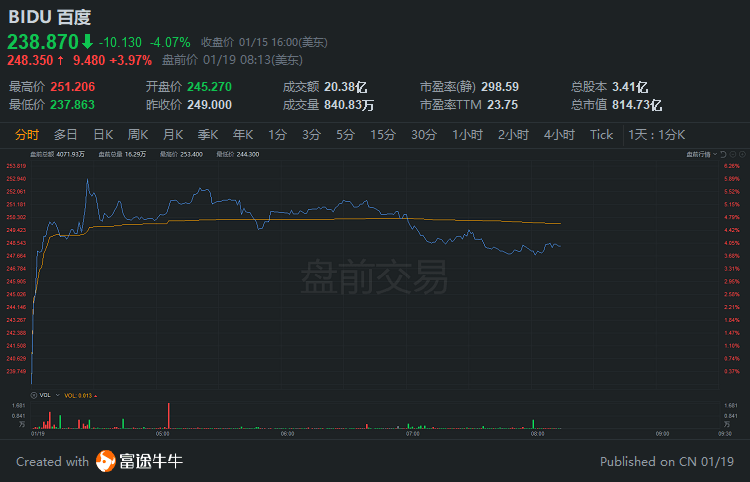Switch to the 周K tab
Screen dimensions: 750x482
point(138,135)
